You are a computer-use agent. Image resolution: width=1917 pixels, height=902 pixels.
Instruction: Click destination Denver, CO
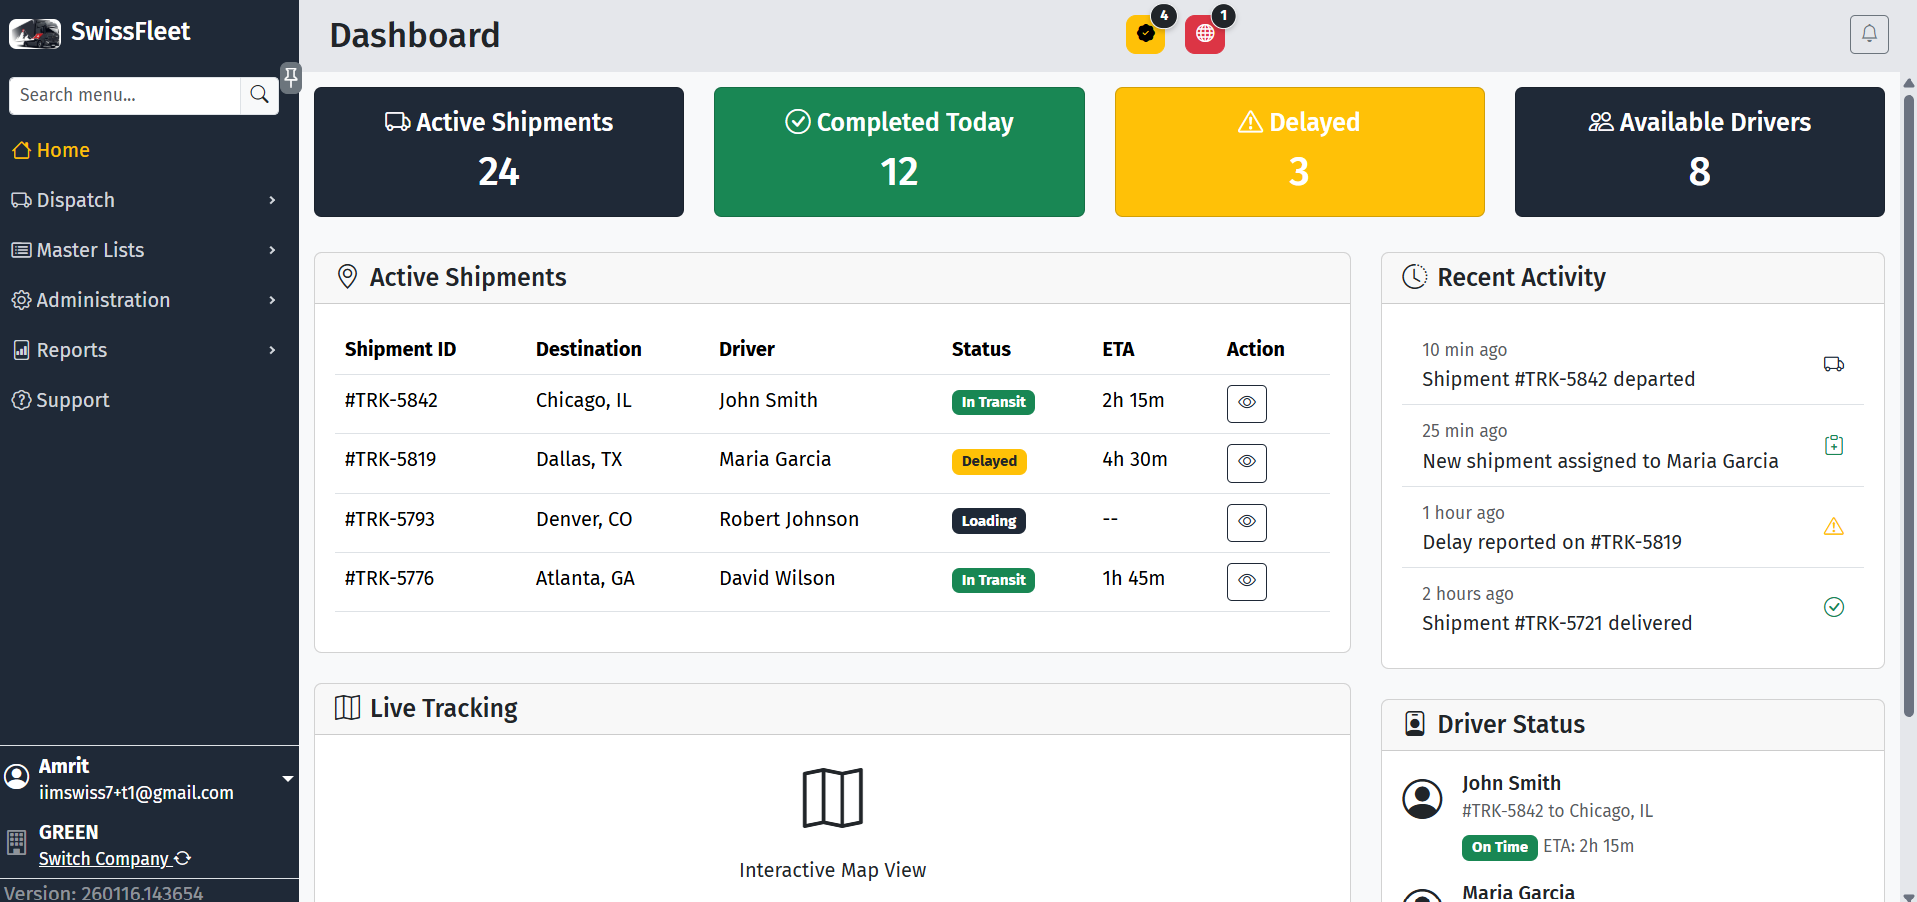[x=584, y=519]
